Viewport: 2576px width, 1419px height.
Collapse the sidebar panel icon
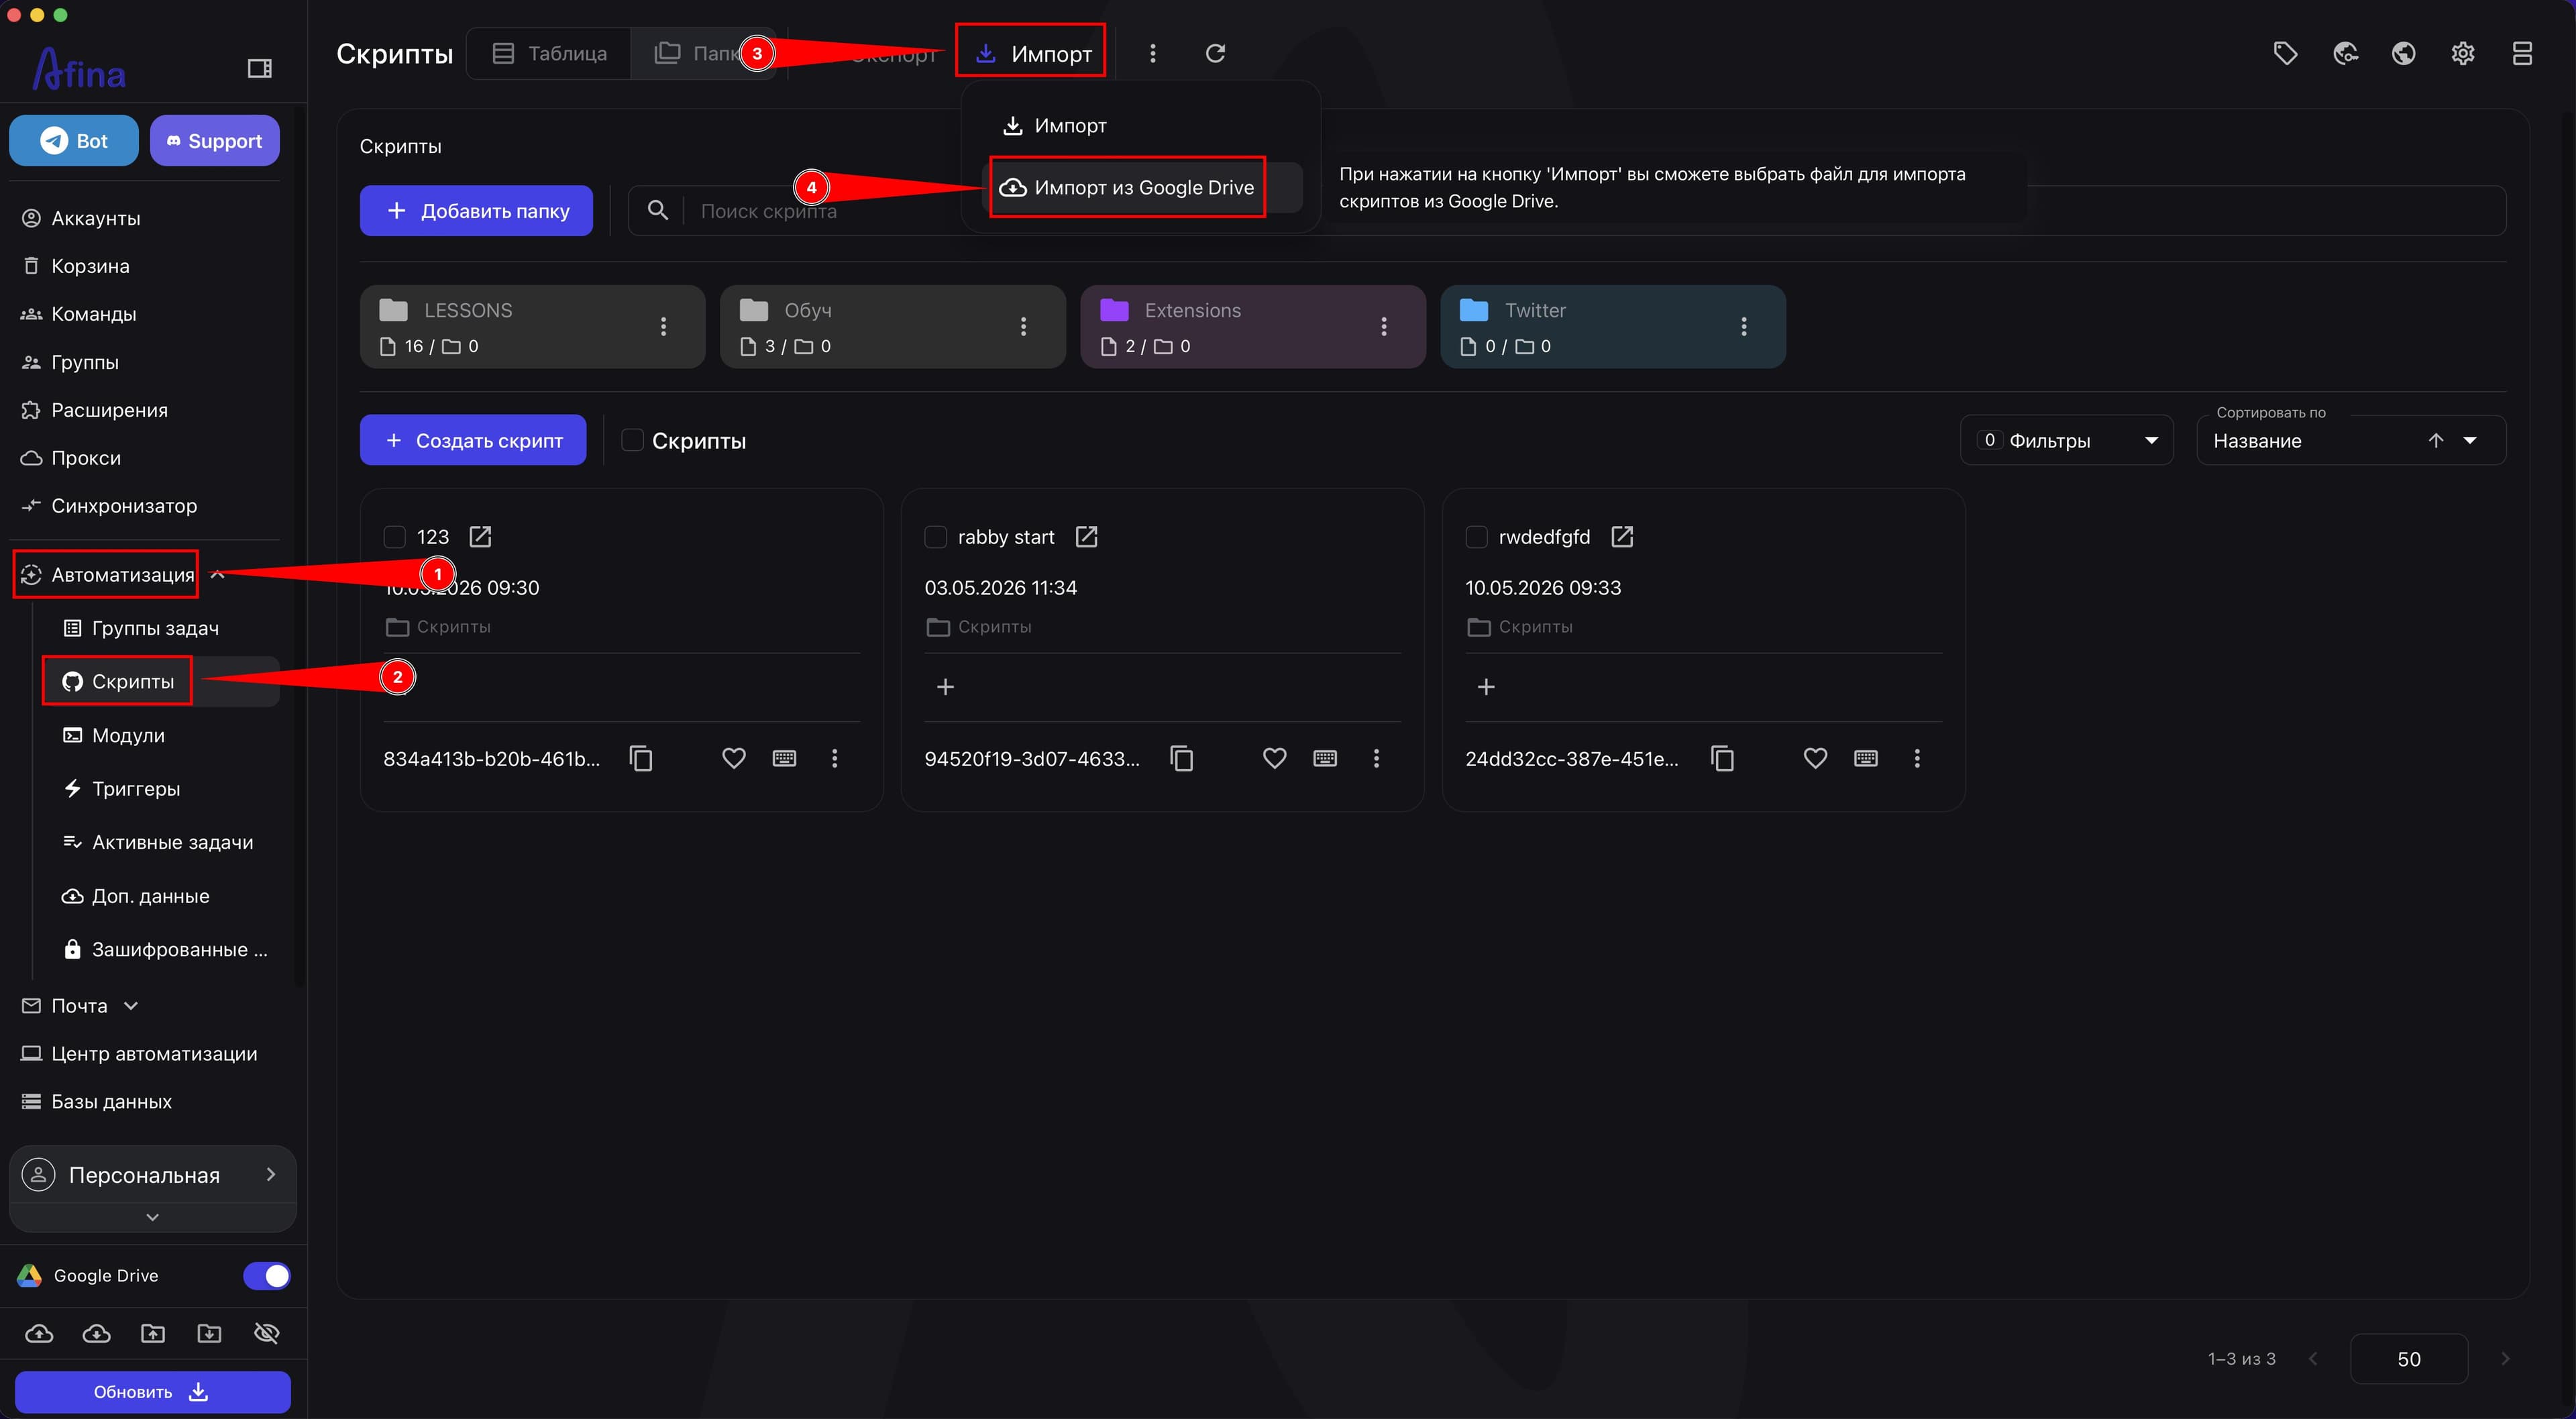pyautogui.click(x=259, y=69)
